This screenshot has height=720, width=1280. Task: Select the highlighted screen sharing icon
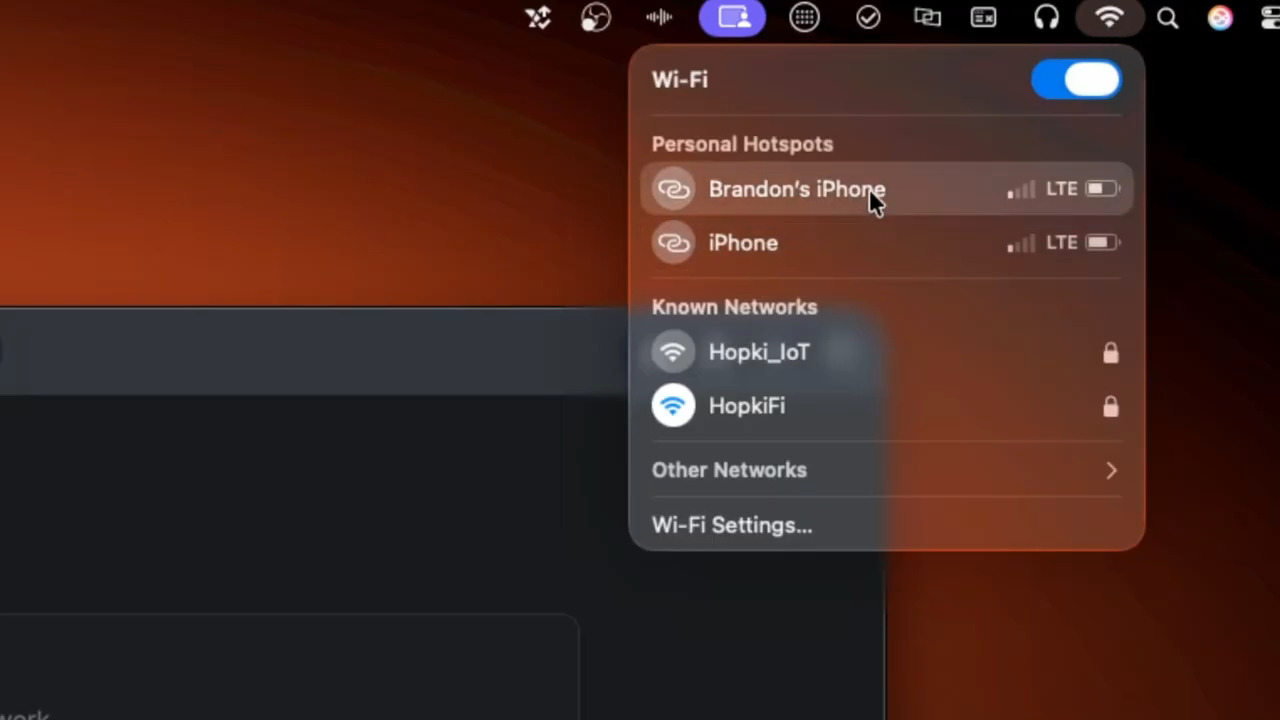(733, 17)
